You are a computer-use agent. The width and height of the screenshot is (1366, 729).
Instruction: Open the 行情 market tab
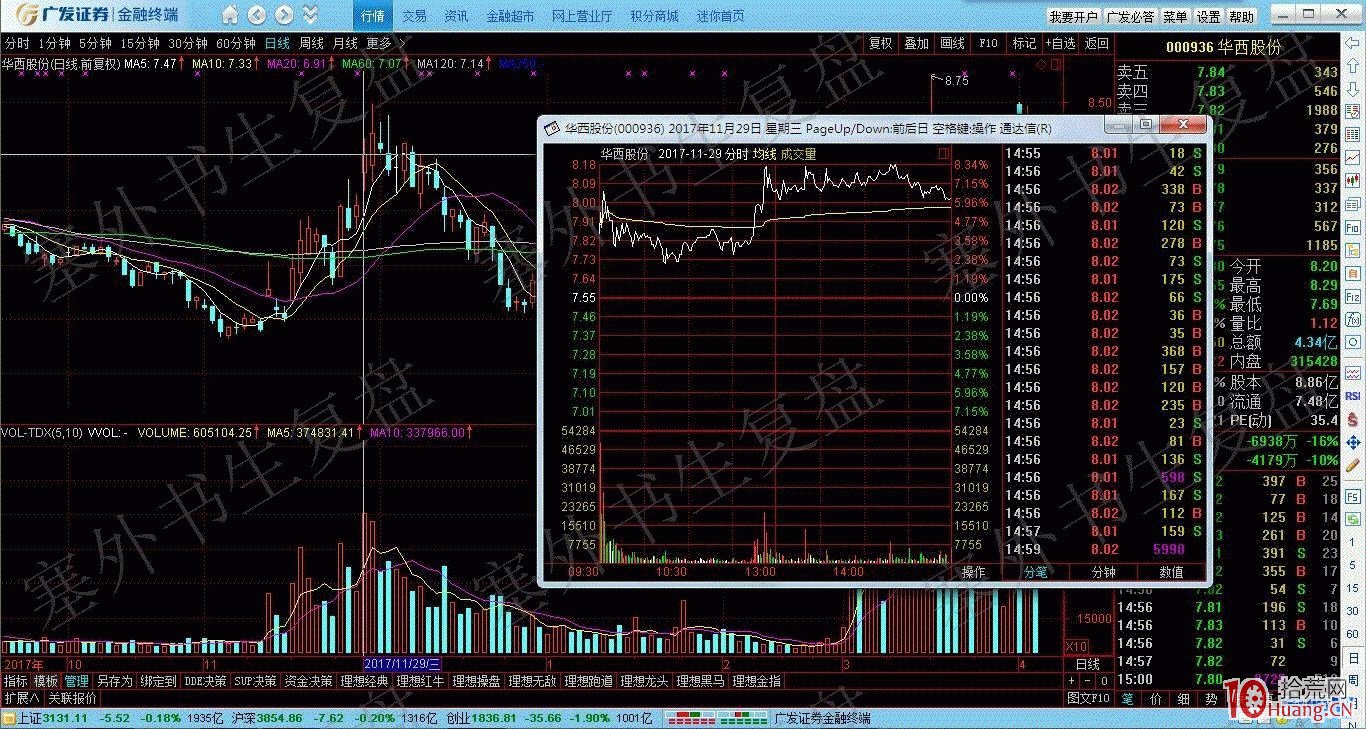pos(373,16)
